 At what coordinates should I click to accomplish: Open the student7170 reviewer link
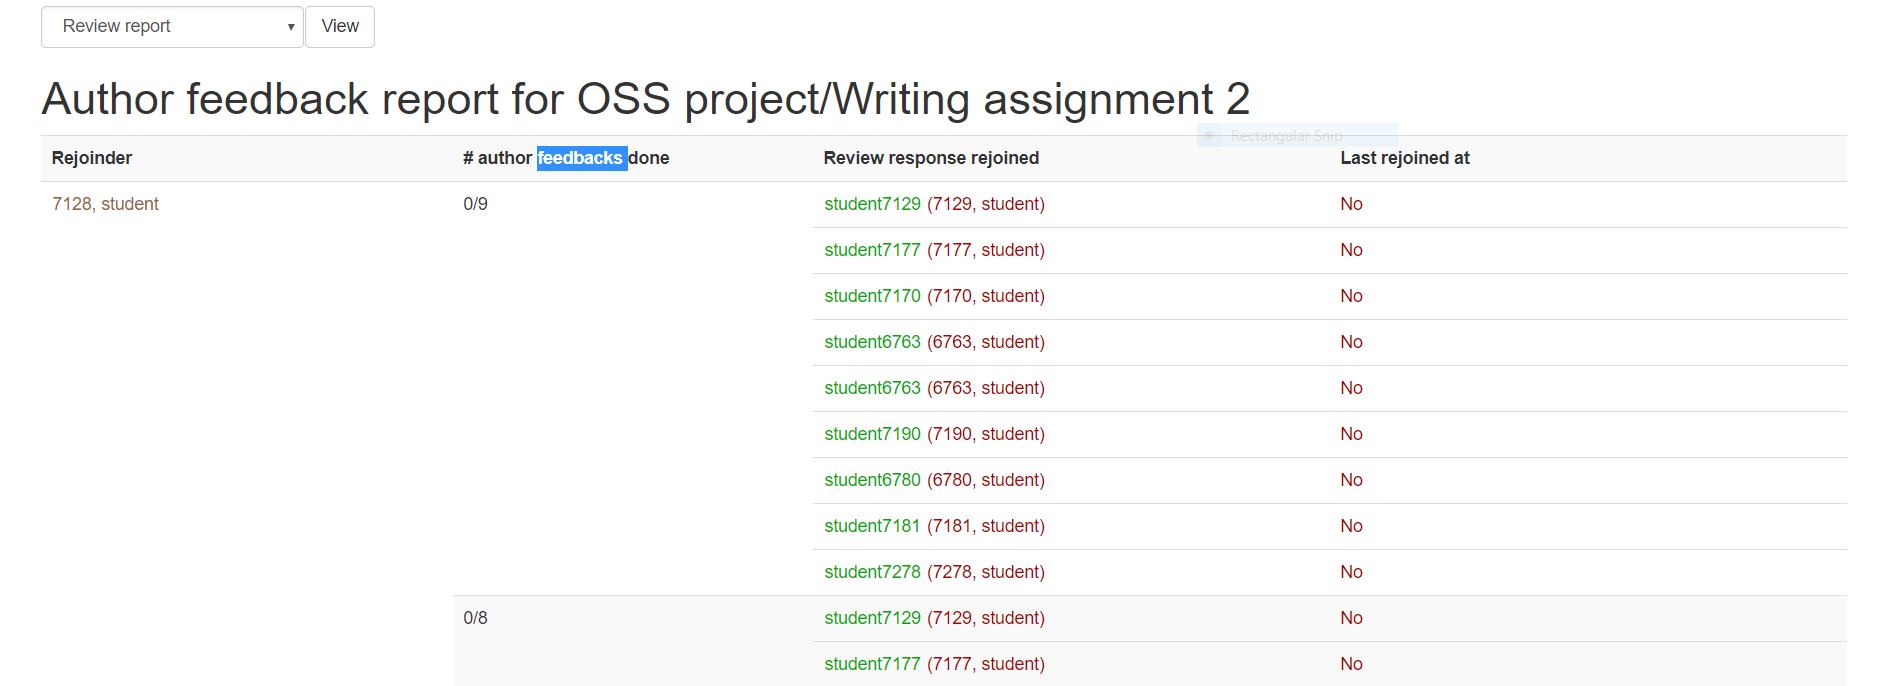[x=872, y=296]
